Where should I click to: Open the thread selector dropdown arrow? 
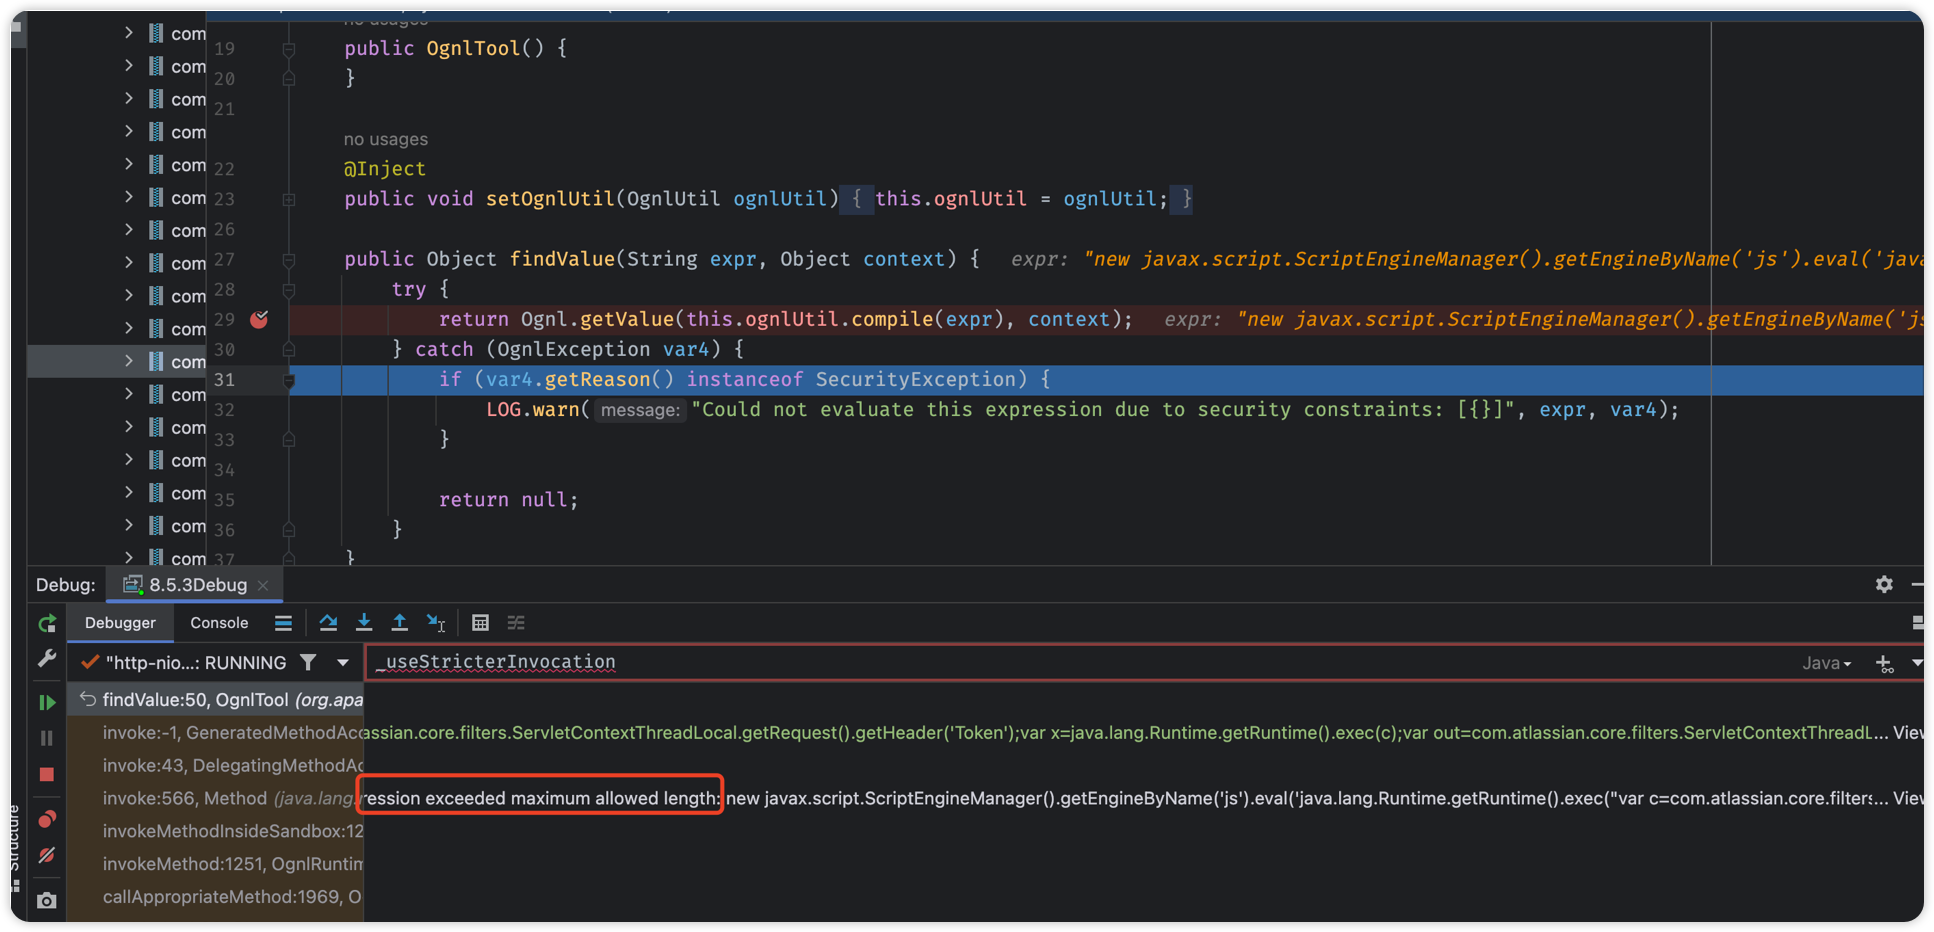[343, 662]
